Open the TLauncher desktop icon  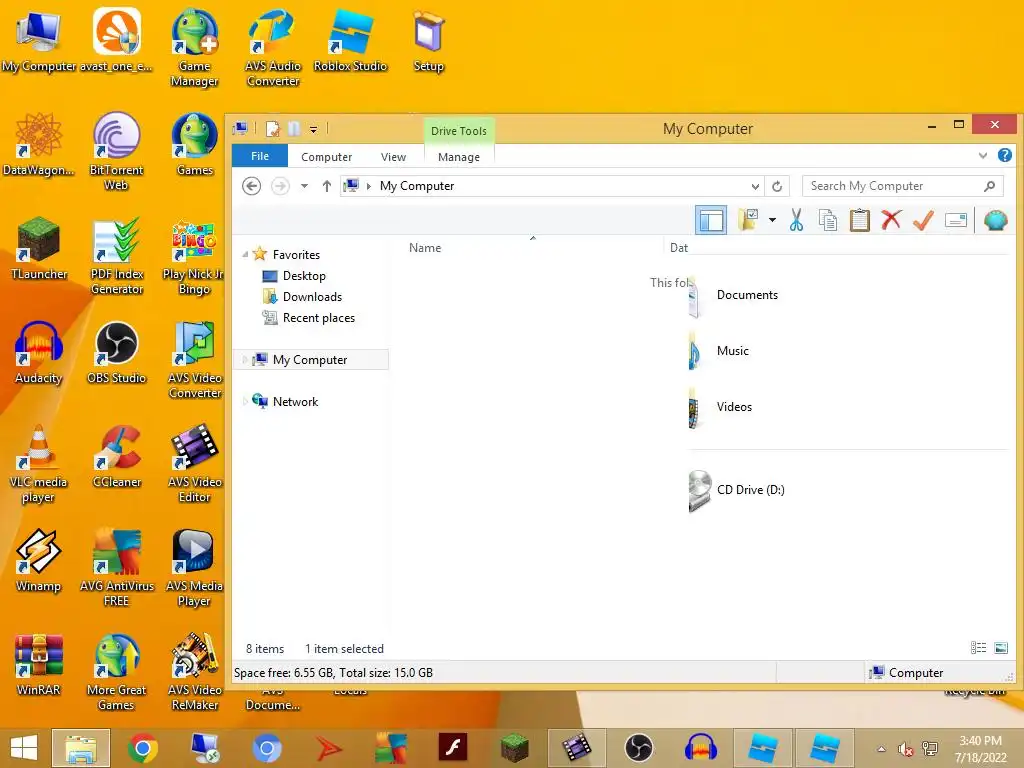click(39, 248)
